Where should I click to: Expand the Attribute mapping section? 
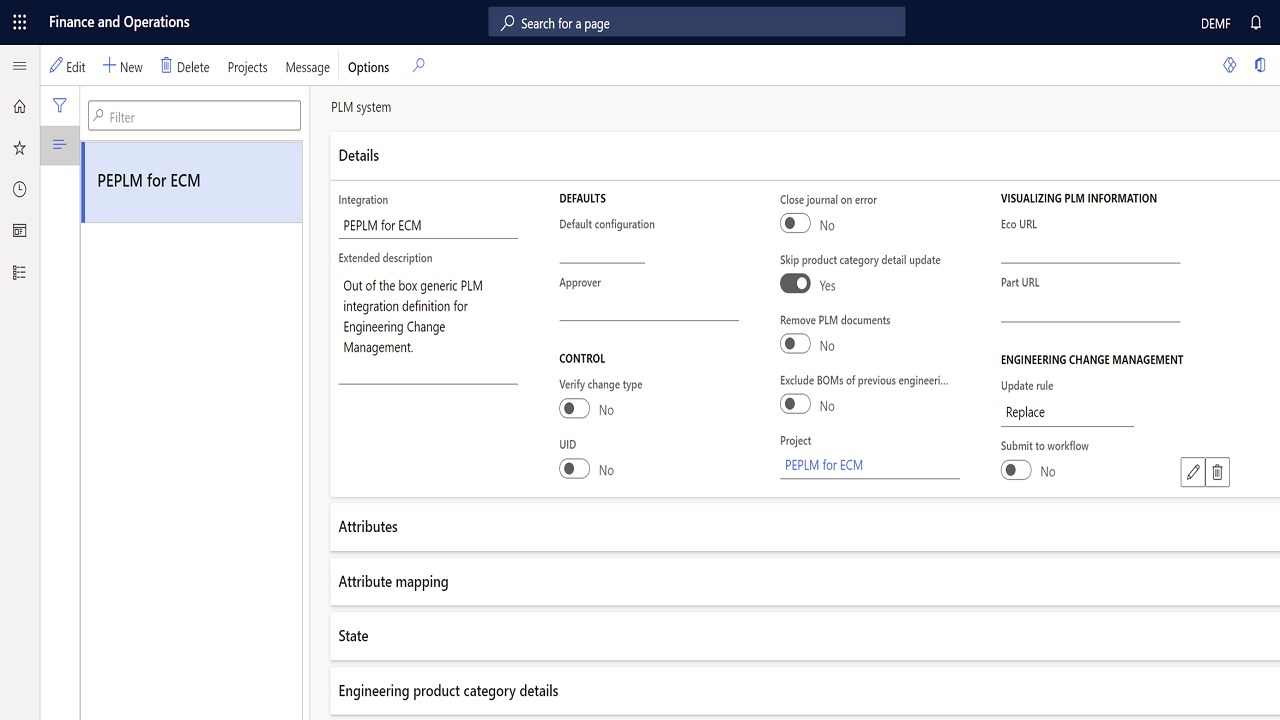pos(805,582)
